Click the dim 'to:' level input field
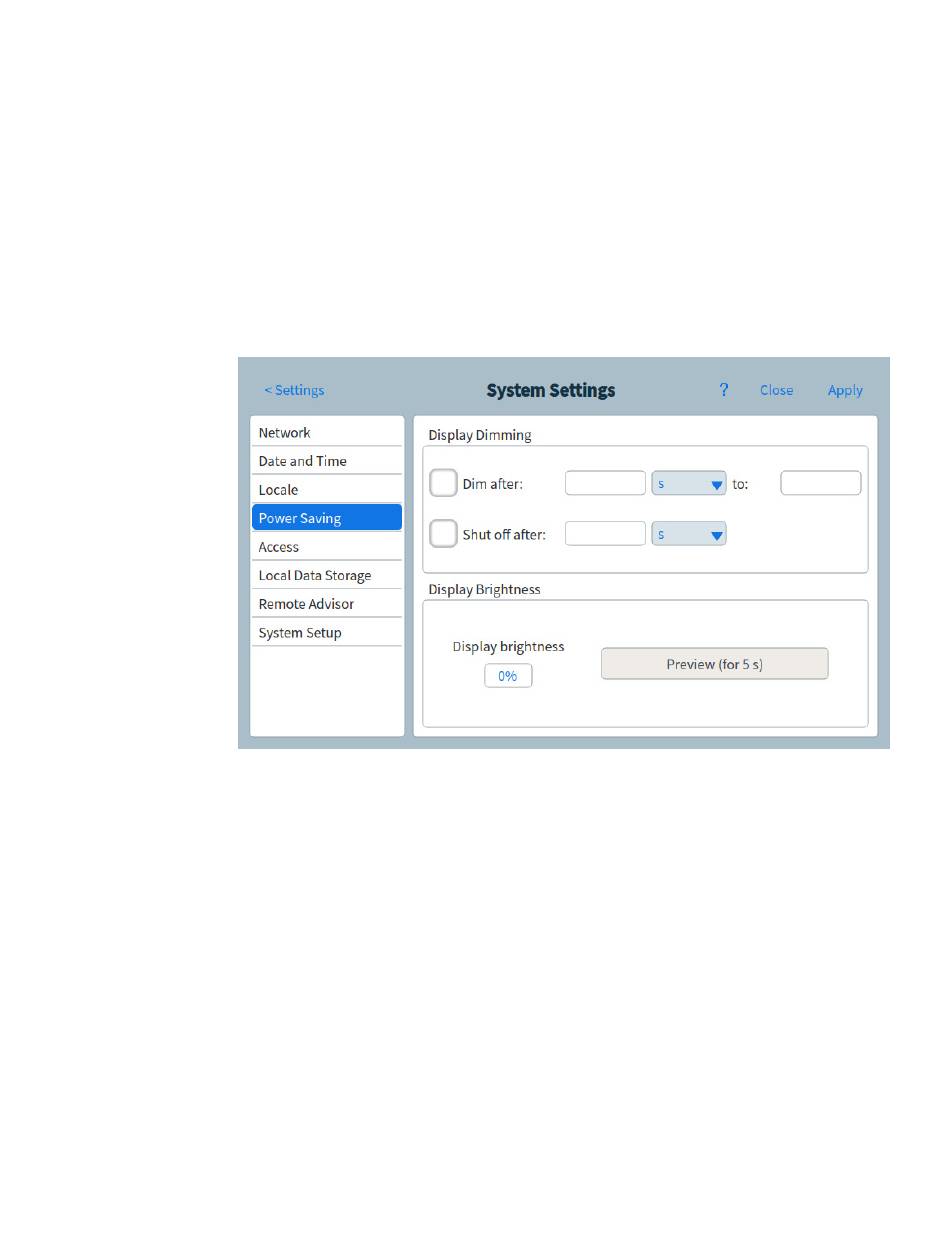 (x=820, y=483)
